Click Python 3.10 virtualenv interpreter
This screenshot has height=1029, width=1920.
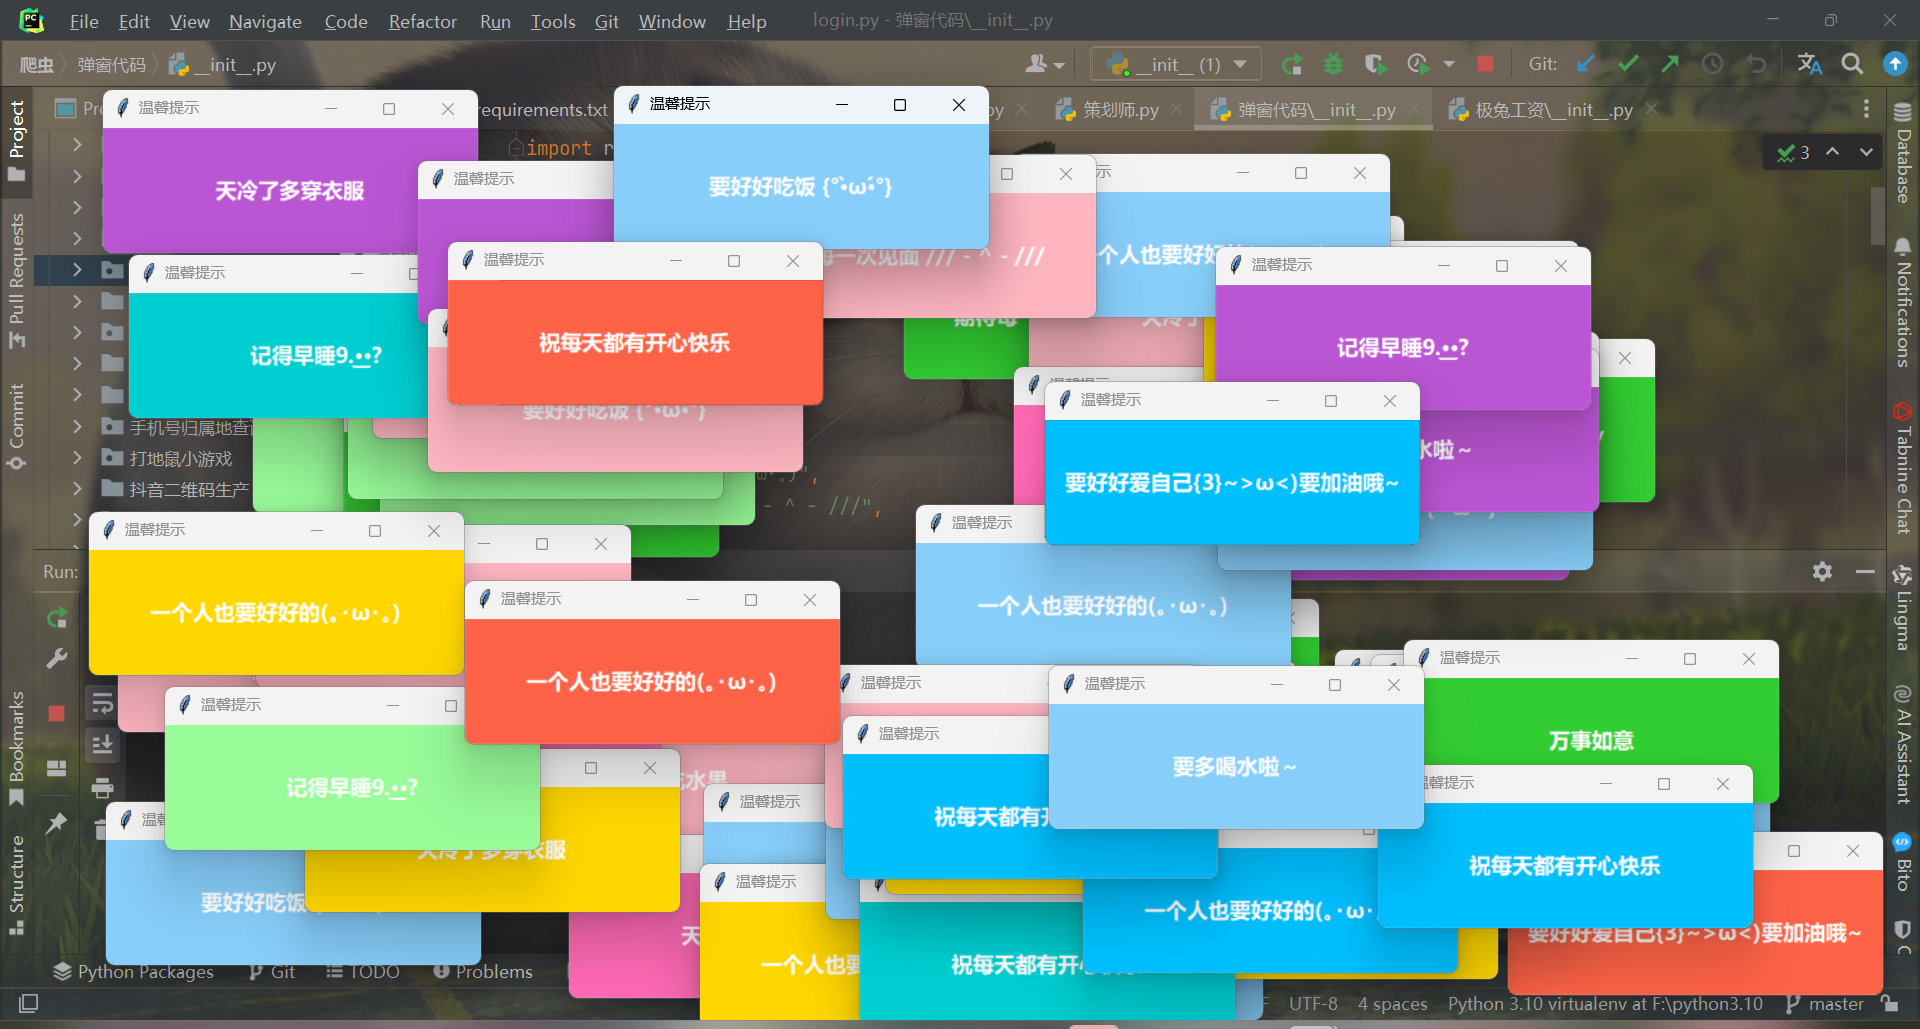1605,1003
